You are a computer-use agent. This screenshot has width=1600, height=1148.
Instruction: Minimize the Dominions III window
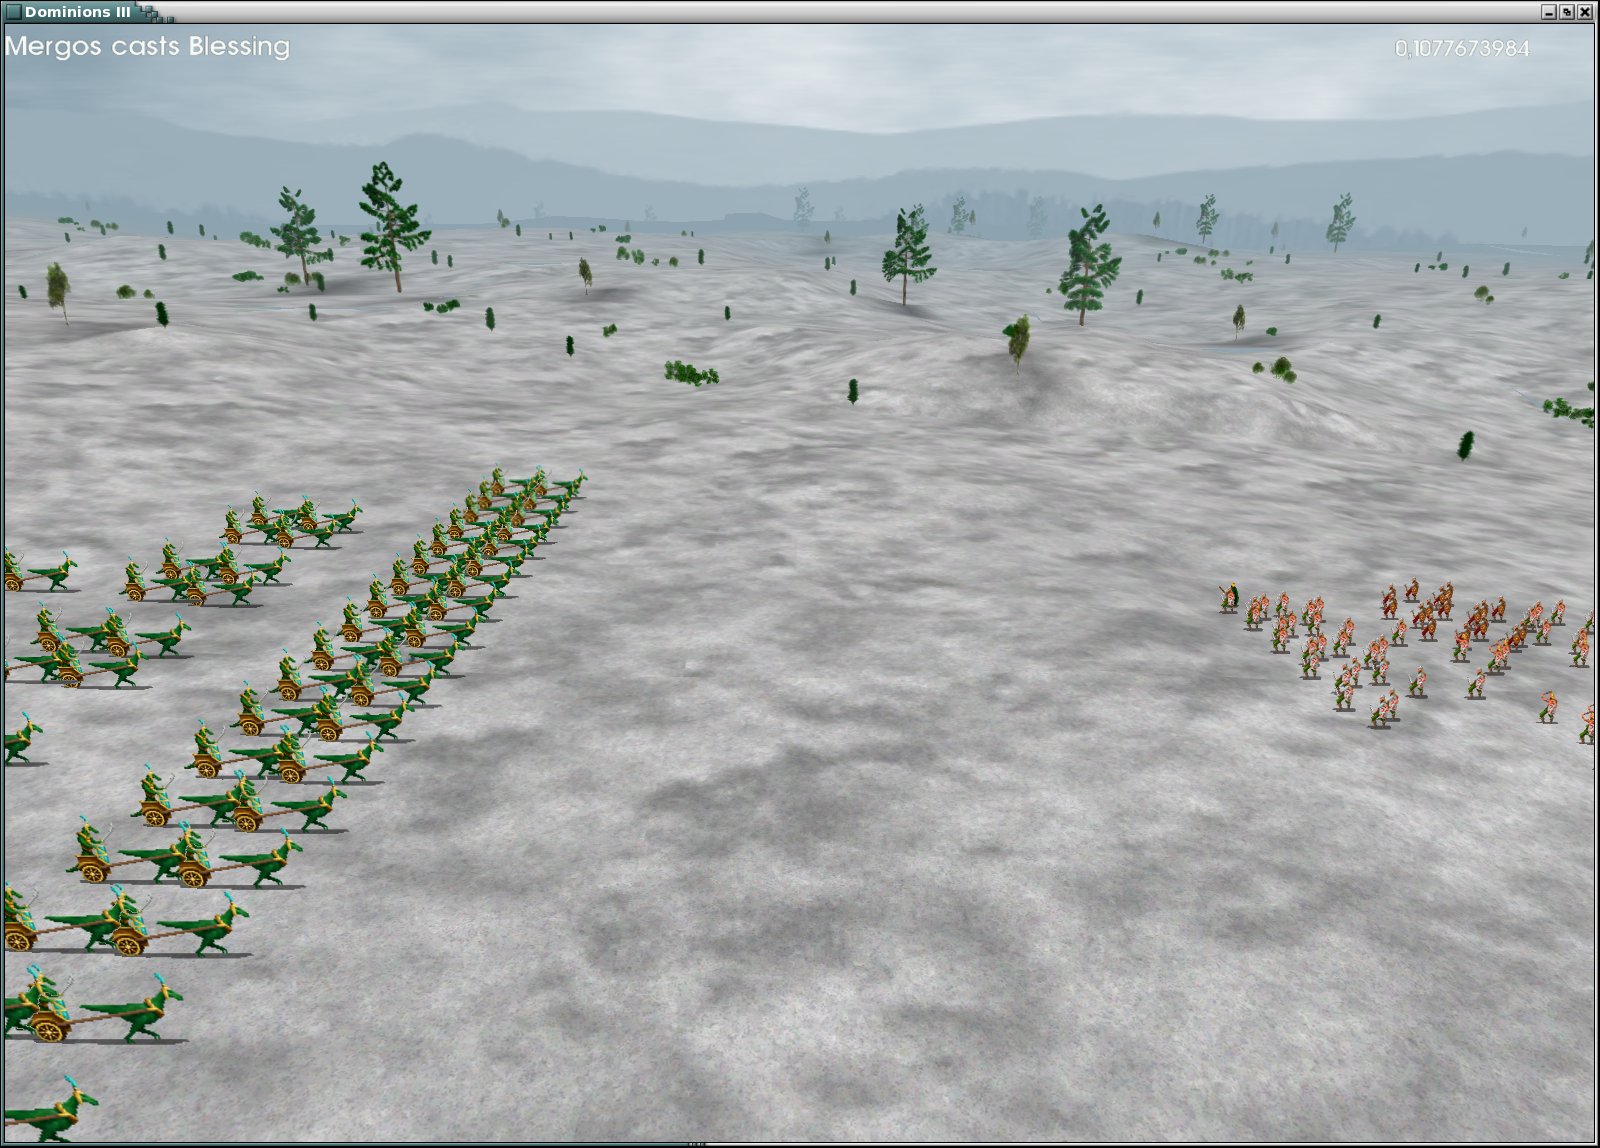tap(1549, 12)
